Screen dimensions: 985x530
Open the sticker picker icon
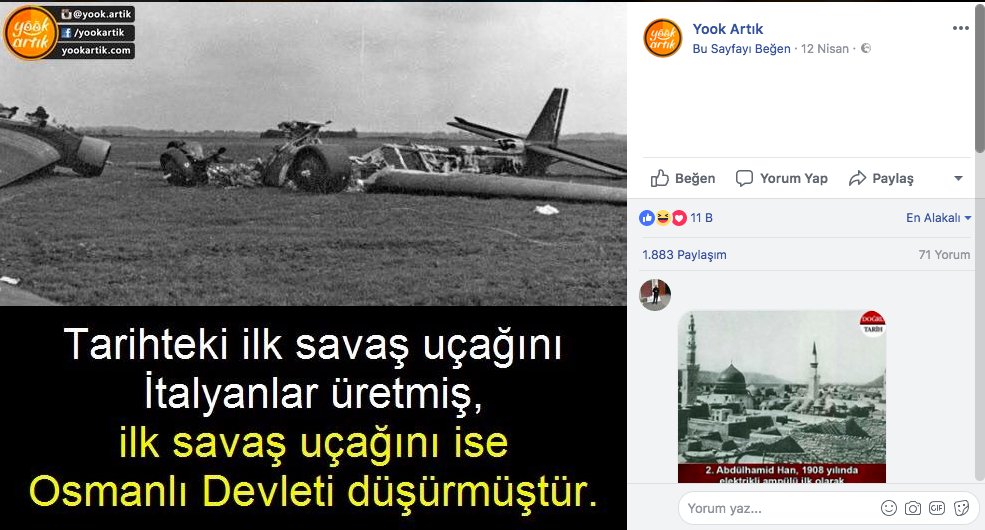pyautogui.click(x=961, y=508)
